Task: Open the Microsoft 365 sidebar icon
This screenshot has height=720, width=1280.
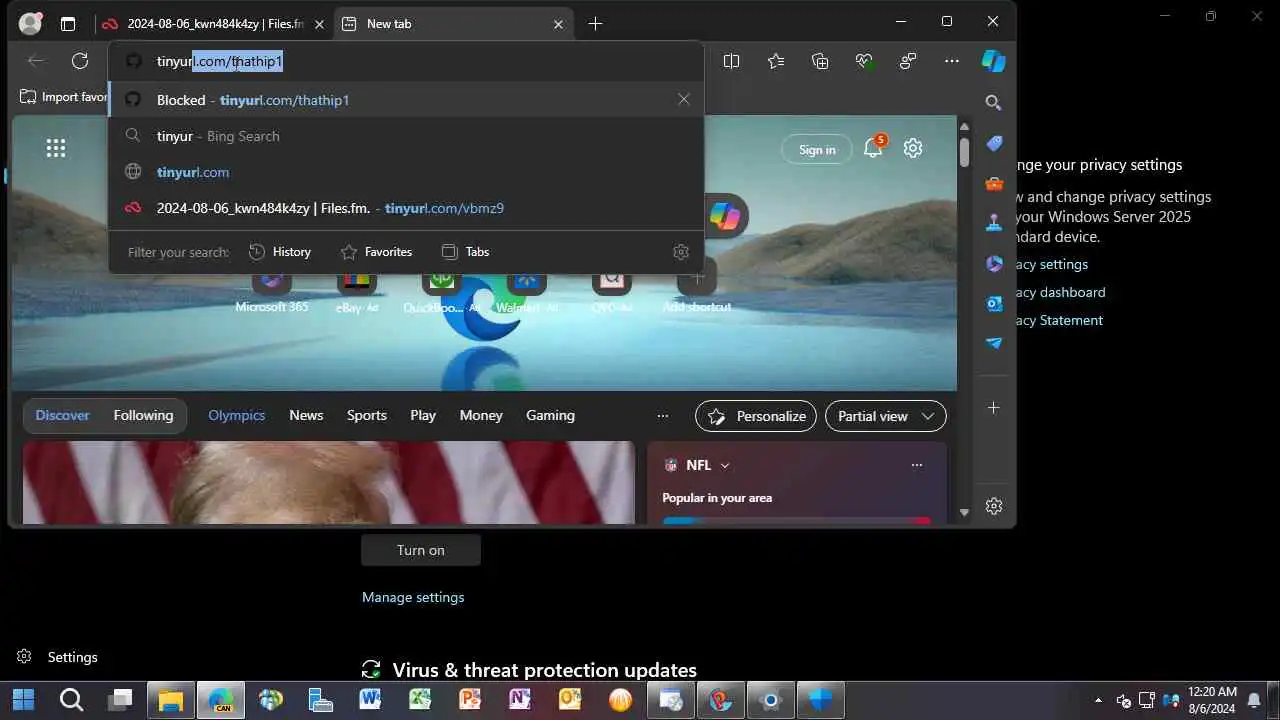Action: pos(993,264)
